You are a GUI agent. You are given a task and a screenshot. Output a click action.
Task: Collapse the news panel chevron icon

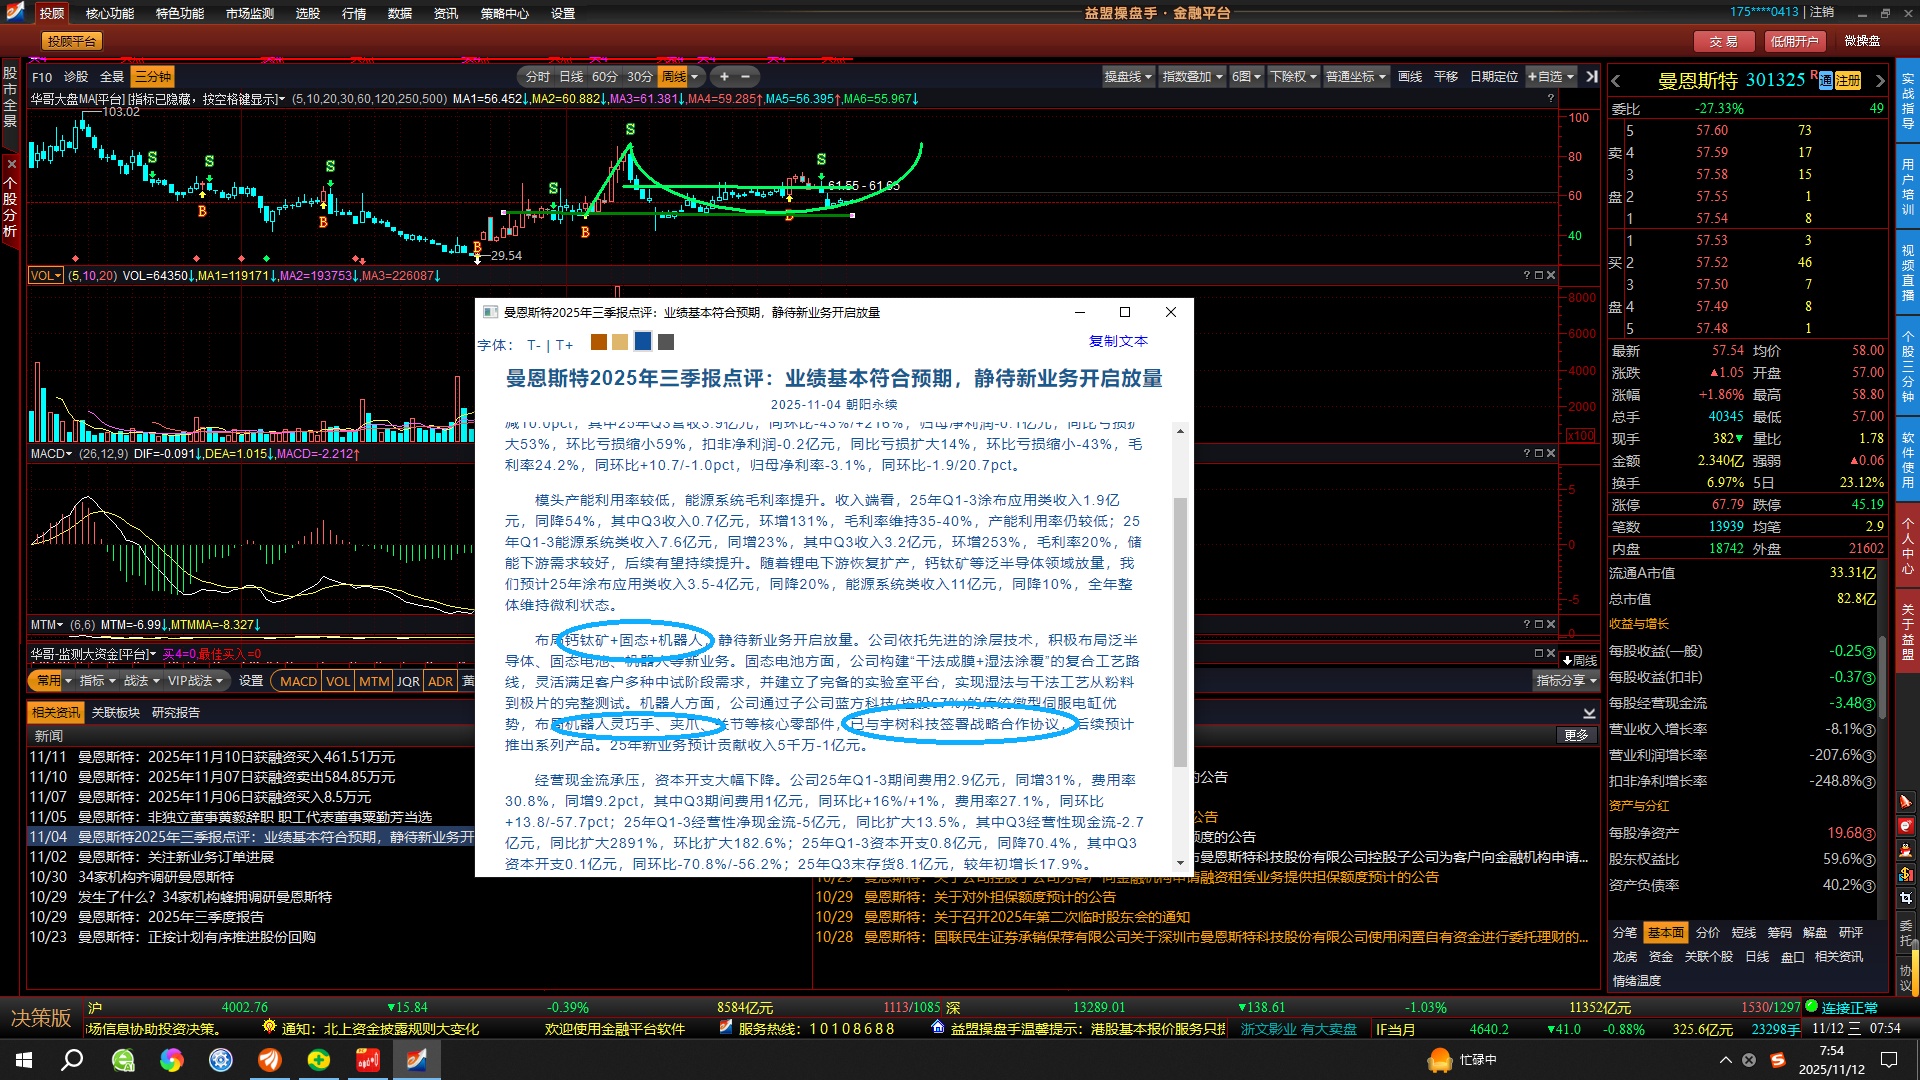pyautogui.click(x=1589, y=713)
